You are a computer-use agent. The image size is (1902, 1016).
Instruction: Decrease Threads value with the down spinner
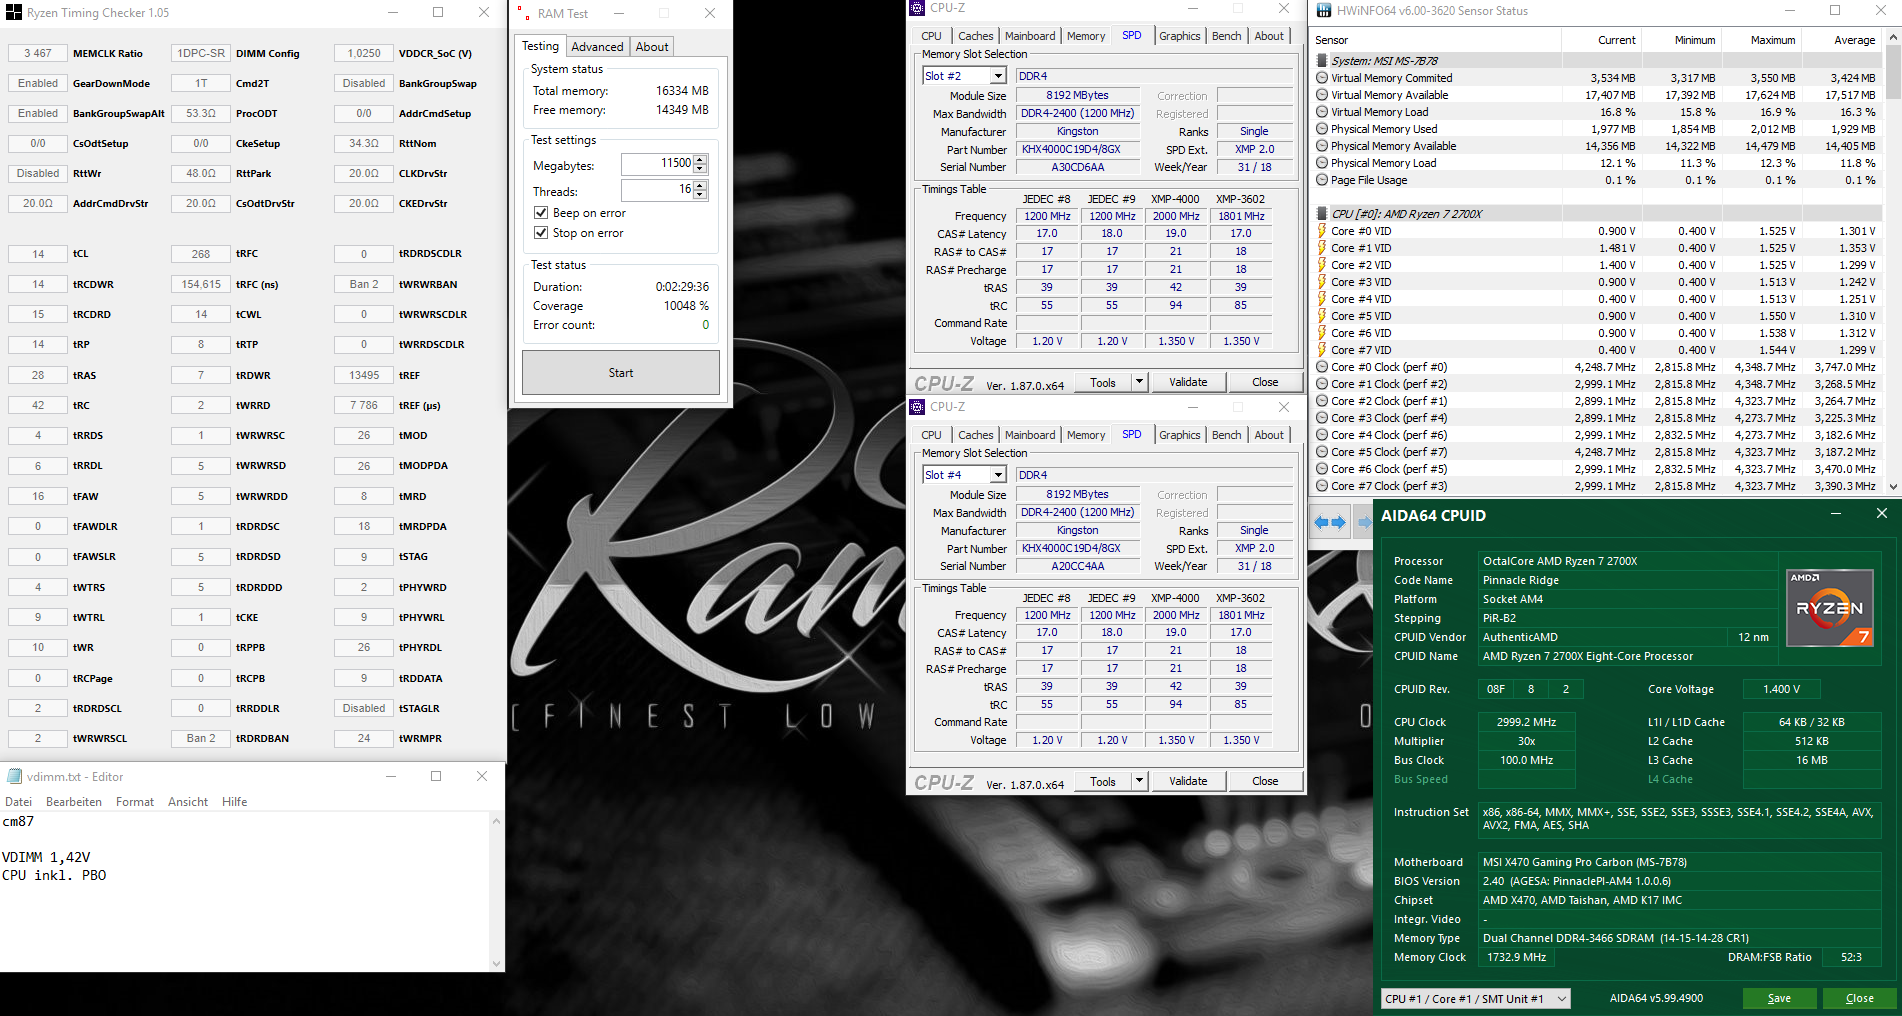700,194
